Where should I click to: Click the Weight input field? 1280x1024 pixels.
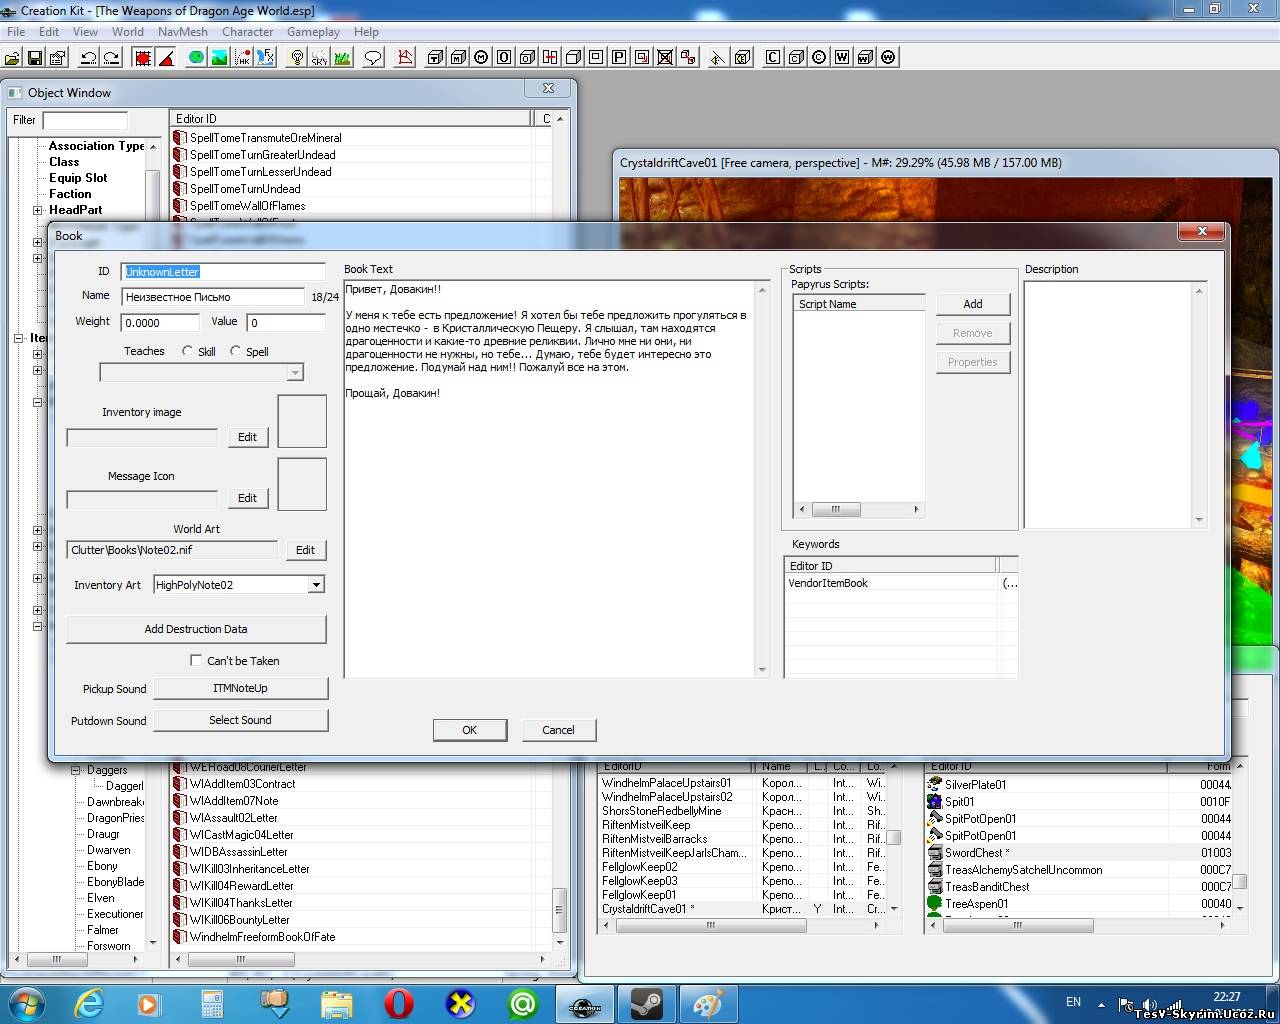tap(160, 323)
